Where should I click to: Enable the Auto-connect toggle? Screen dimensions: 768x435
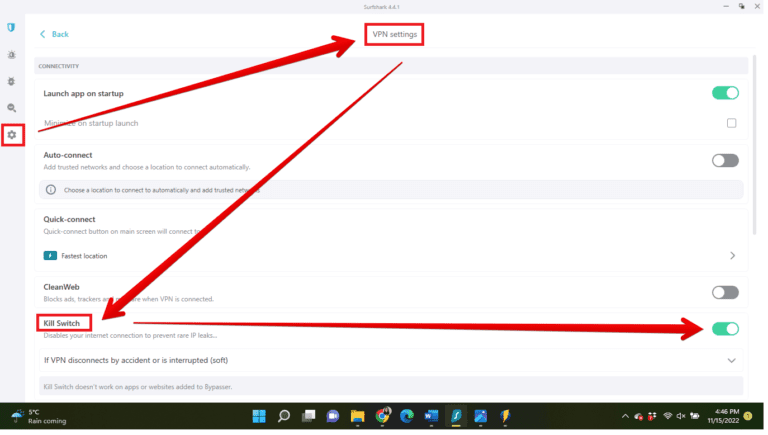tap(725, 160)
